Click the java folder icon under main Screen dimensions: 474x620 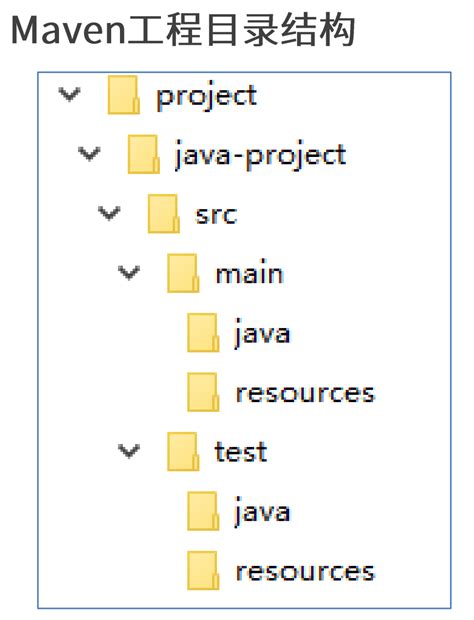point(203,333)
